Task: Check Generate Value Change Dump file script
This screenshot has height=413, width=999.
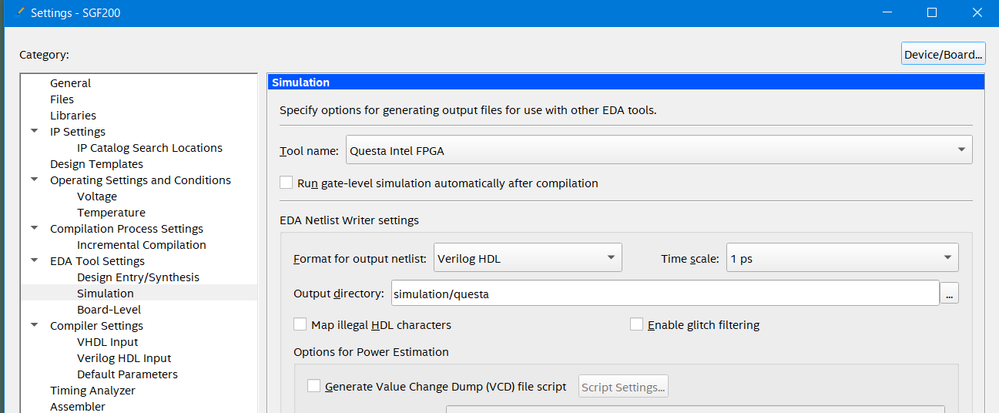Action: (x=314, y=386)
